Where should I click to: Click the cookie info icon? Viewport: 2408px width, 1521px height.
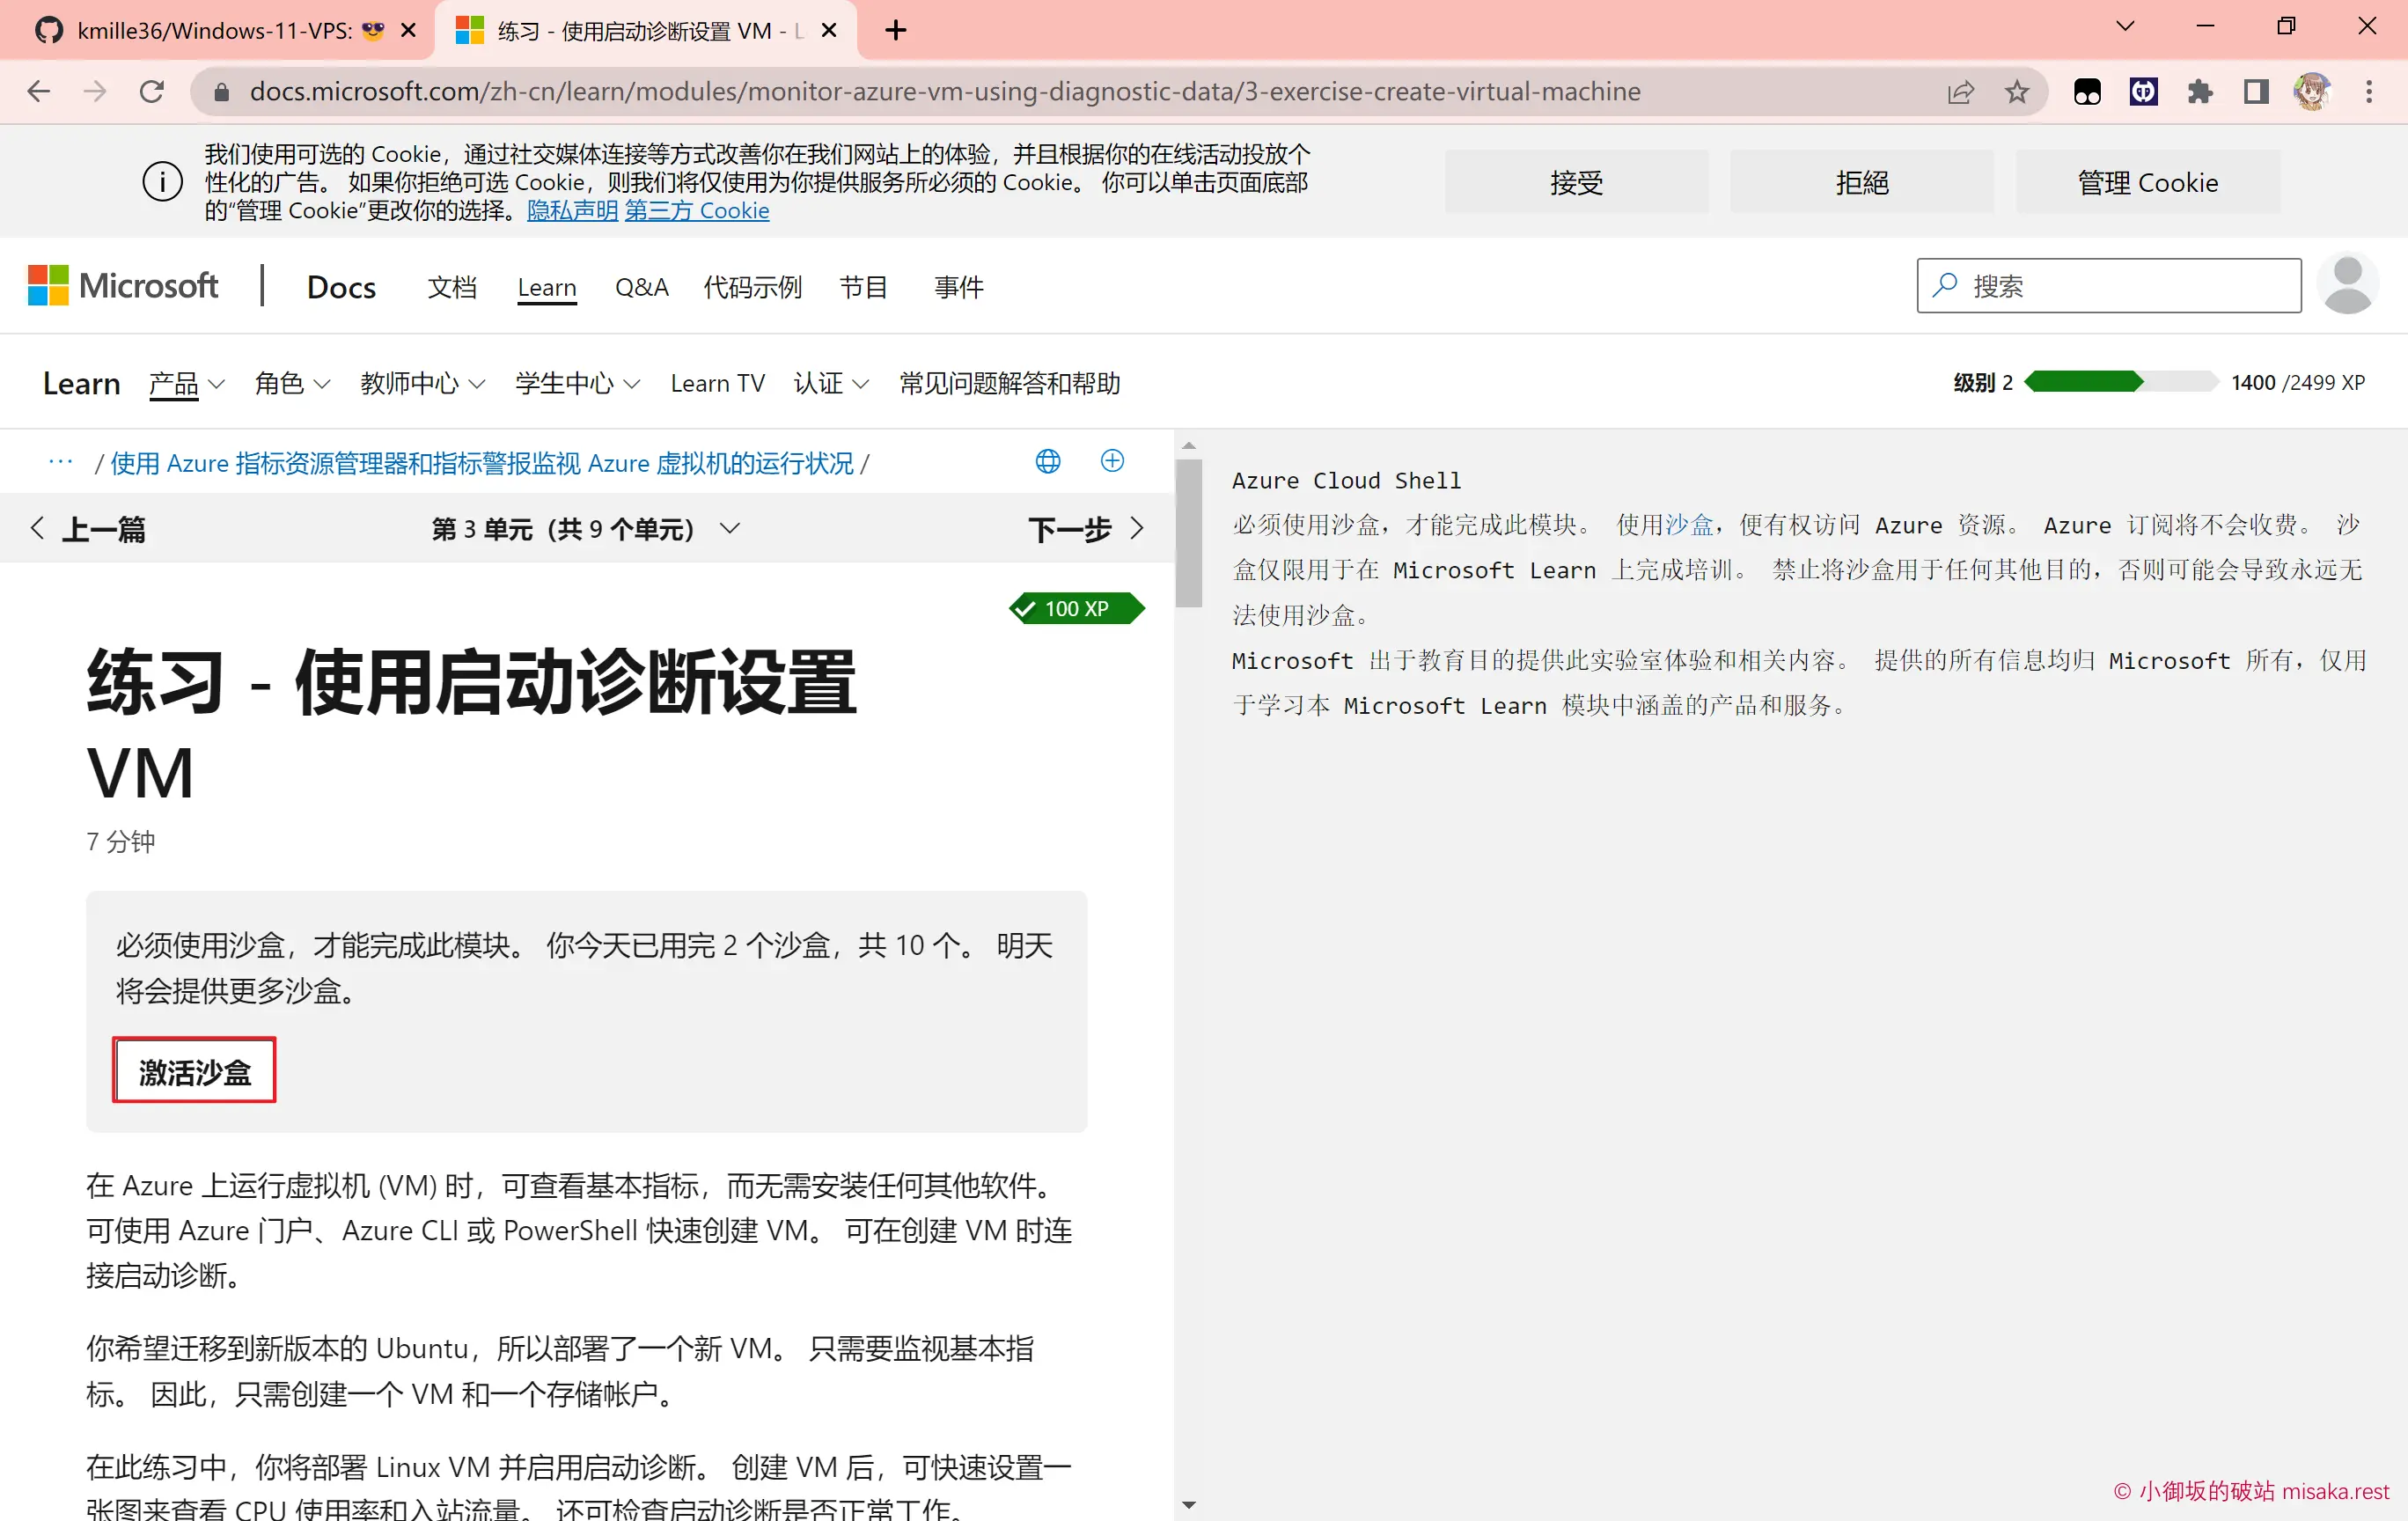click(162, 182)
